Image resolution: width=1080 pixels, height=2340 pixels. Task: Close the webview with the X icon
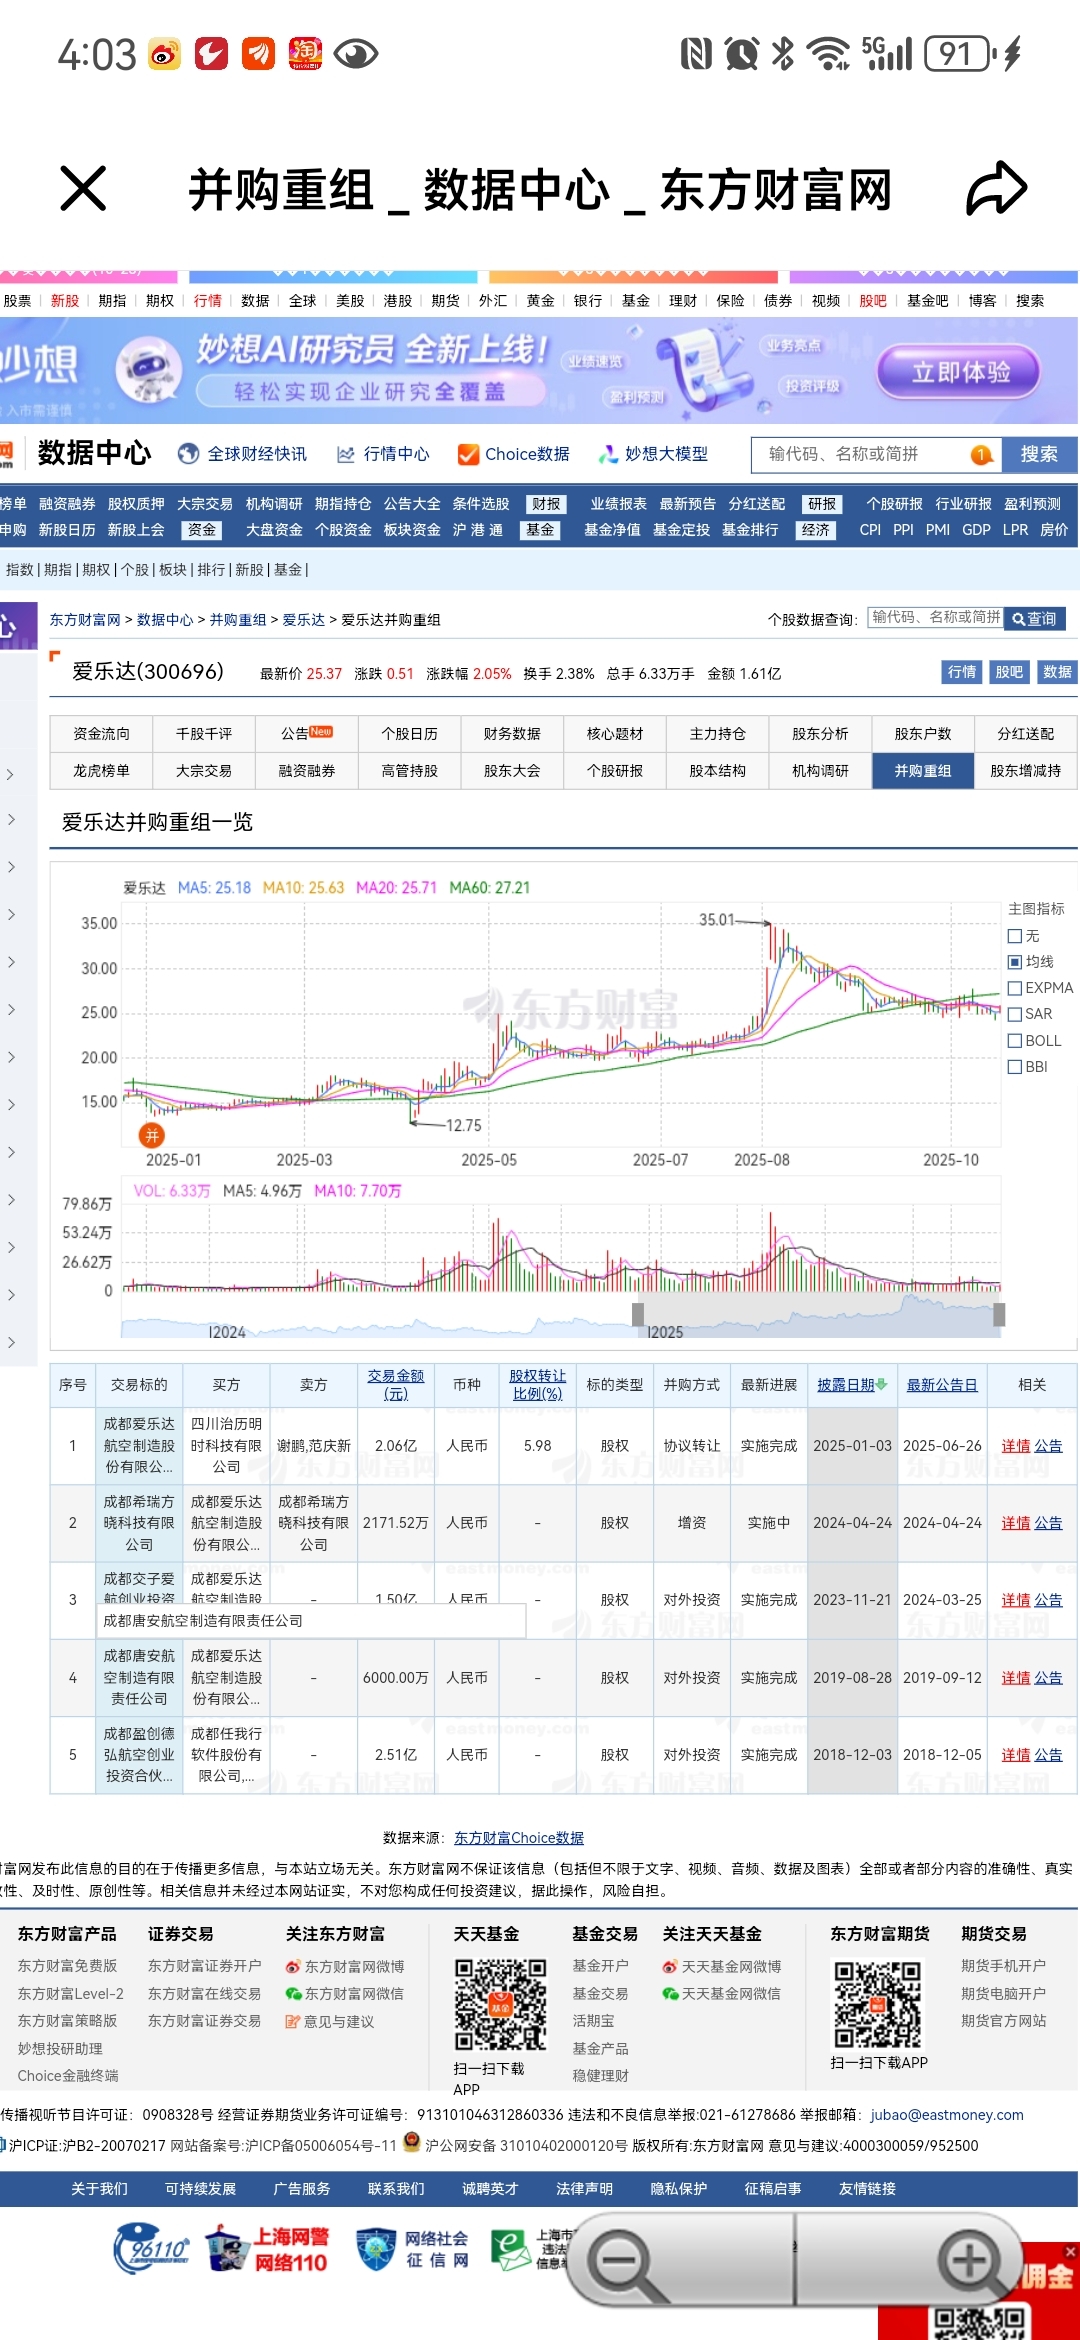83,189
